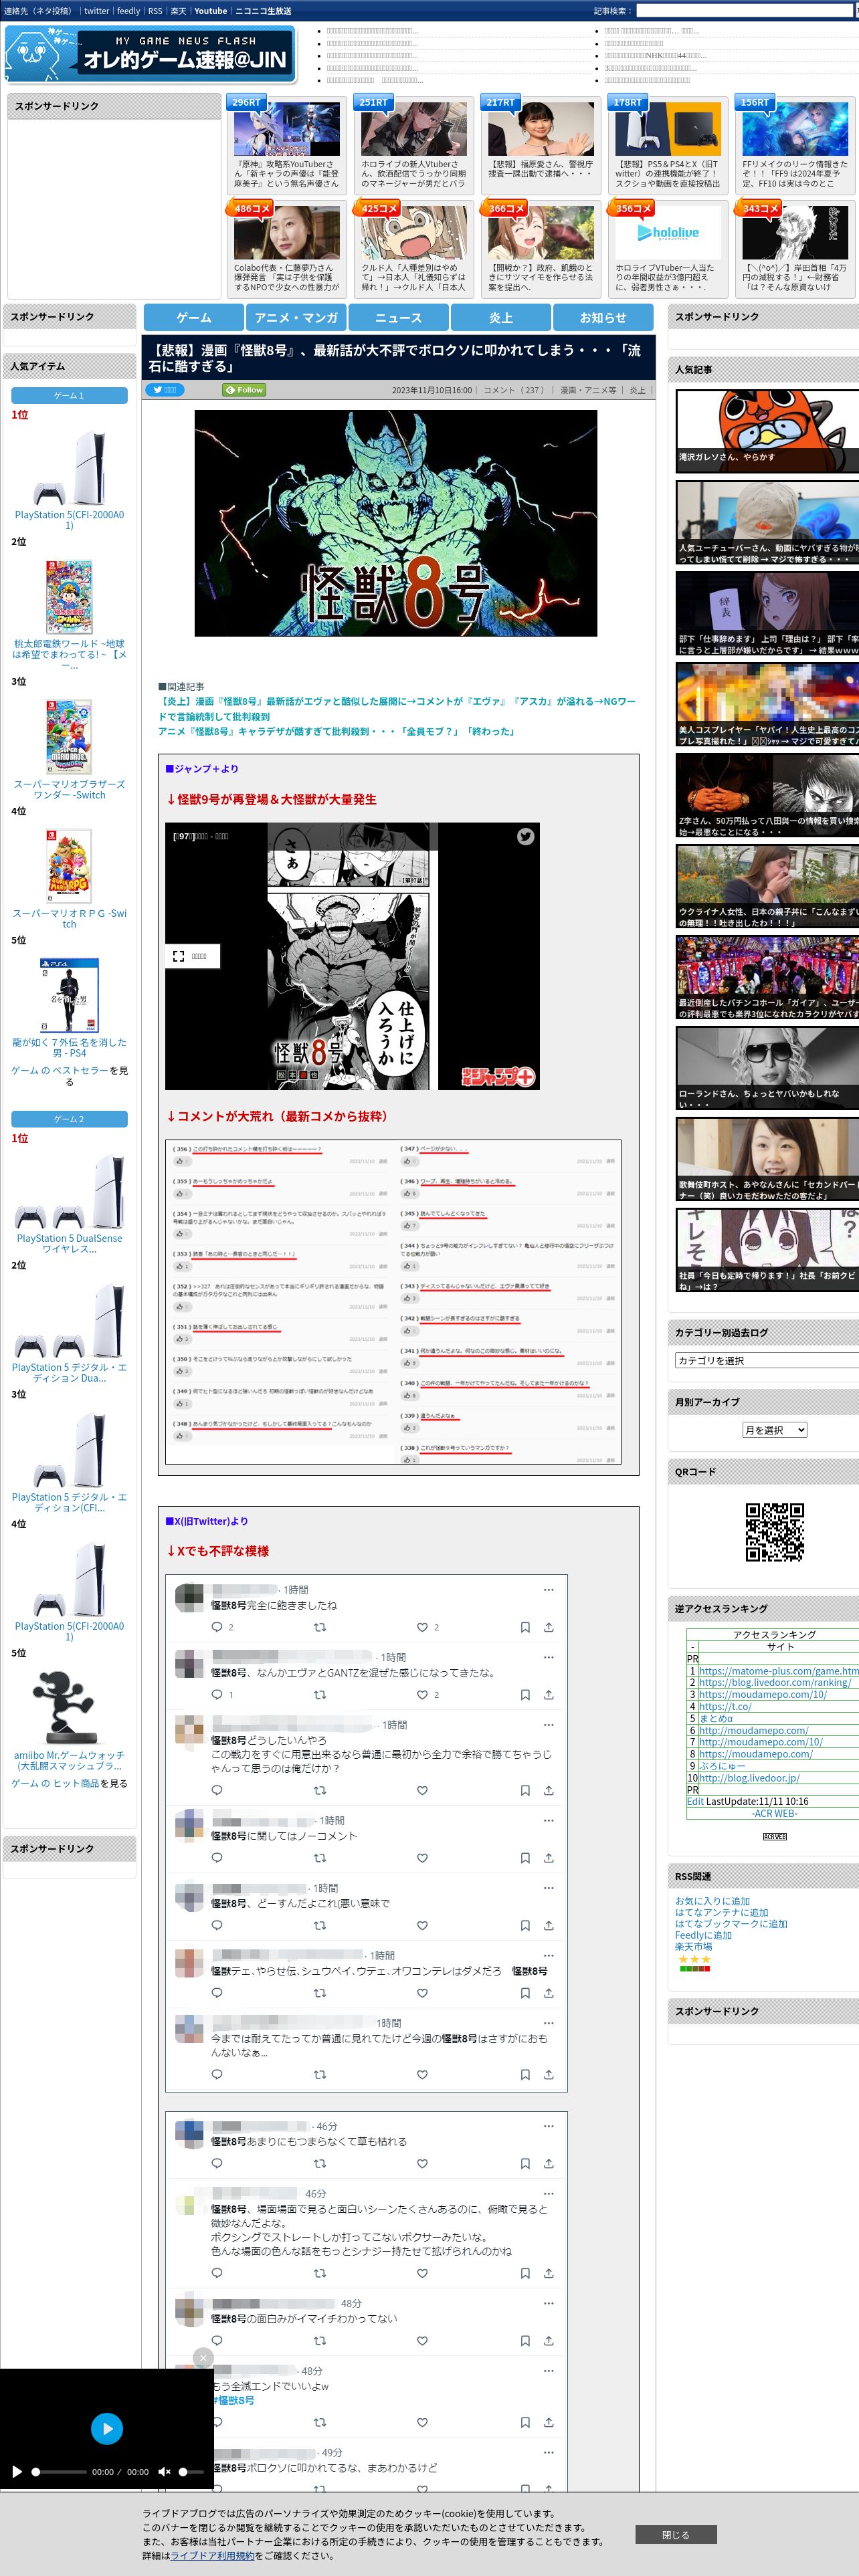Screen dimensions: 859x2576
Task: Click small play icon in video controls
Action: pos(16,2471)
